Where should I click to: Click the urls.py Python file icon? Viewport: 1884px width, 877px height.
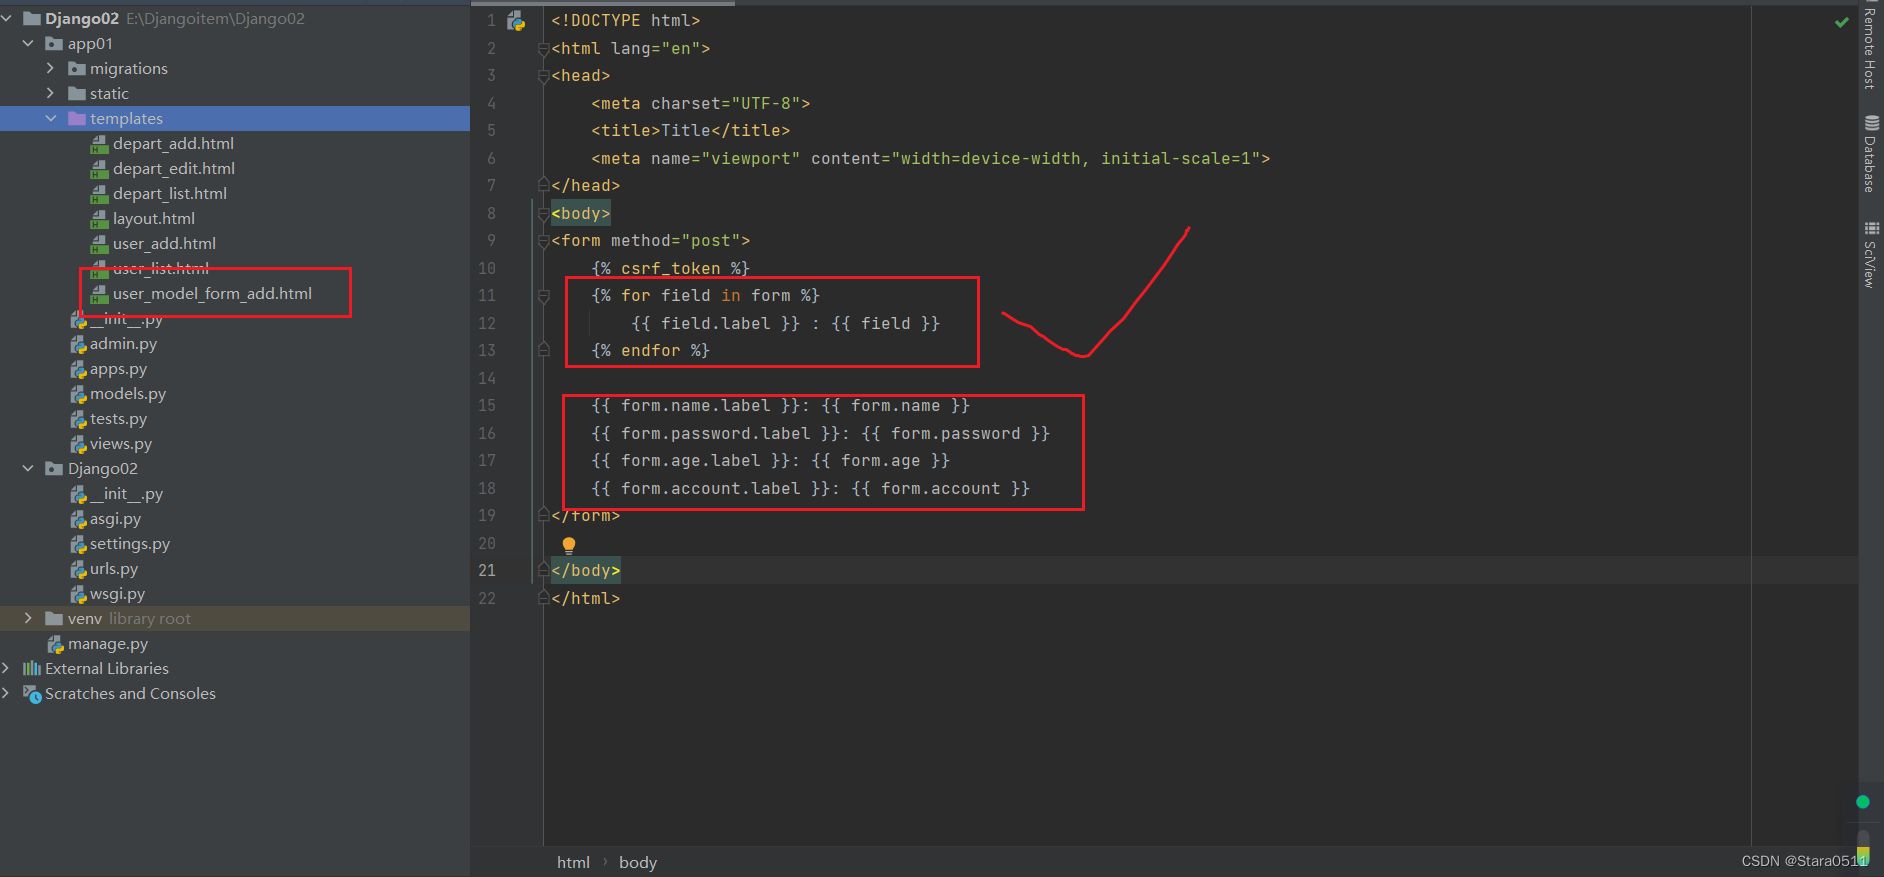tap(78, 569)
